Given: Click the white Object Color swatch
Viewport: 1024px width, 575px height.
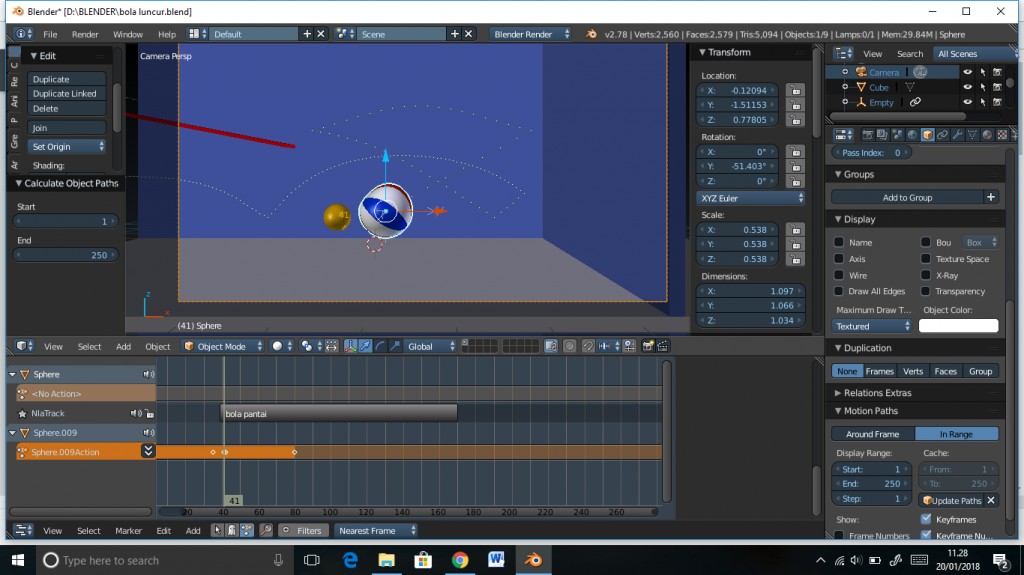Looking at the screenshot, I should [x=958, y=326].
